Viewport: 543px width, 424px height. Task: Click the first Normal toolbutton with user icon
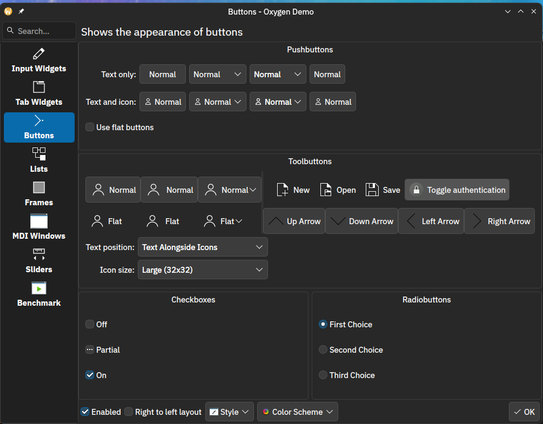click(113, 190)
